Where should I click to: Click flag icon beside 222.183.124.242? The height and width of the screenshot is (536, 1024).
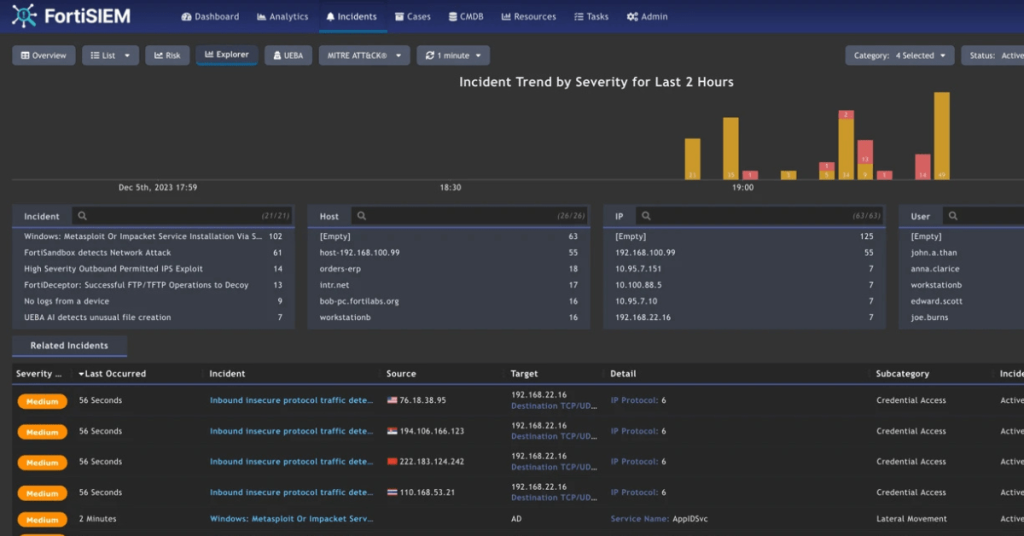coord(392,462)
